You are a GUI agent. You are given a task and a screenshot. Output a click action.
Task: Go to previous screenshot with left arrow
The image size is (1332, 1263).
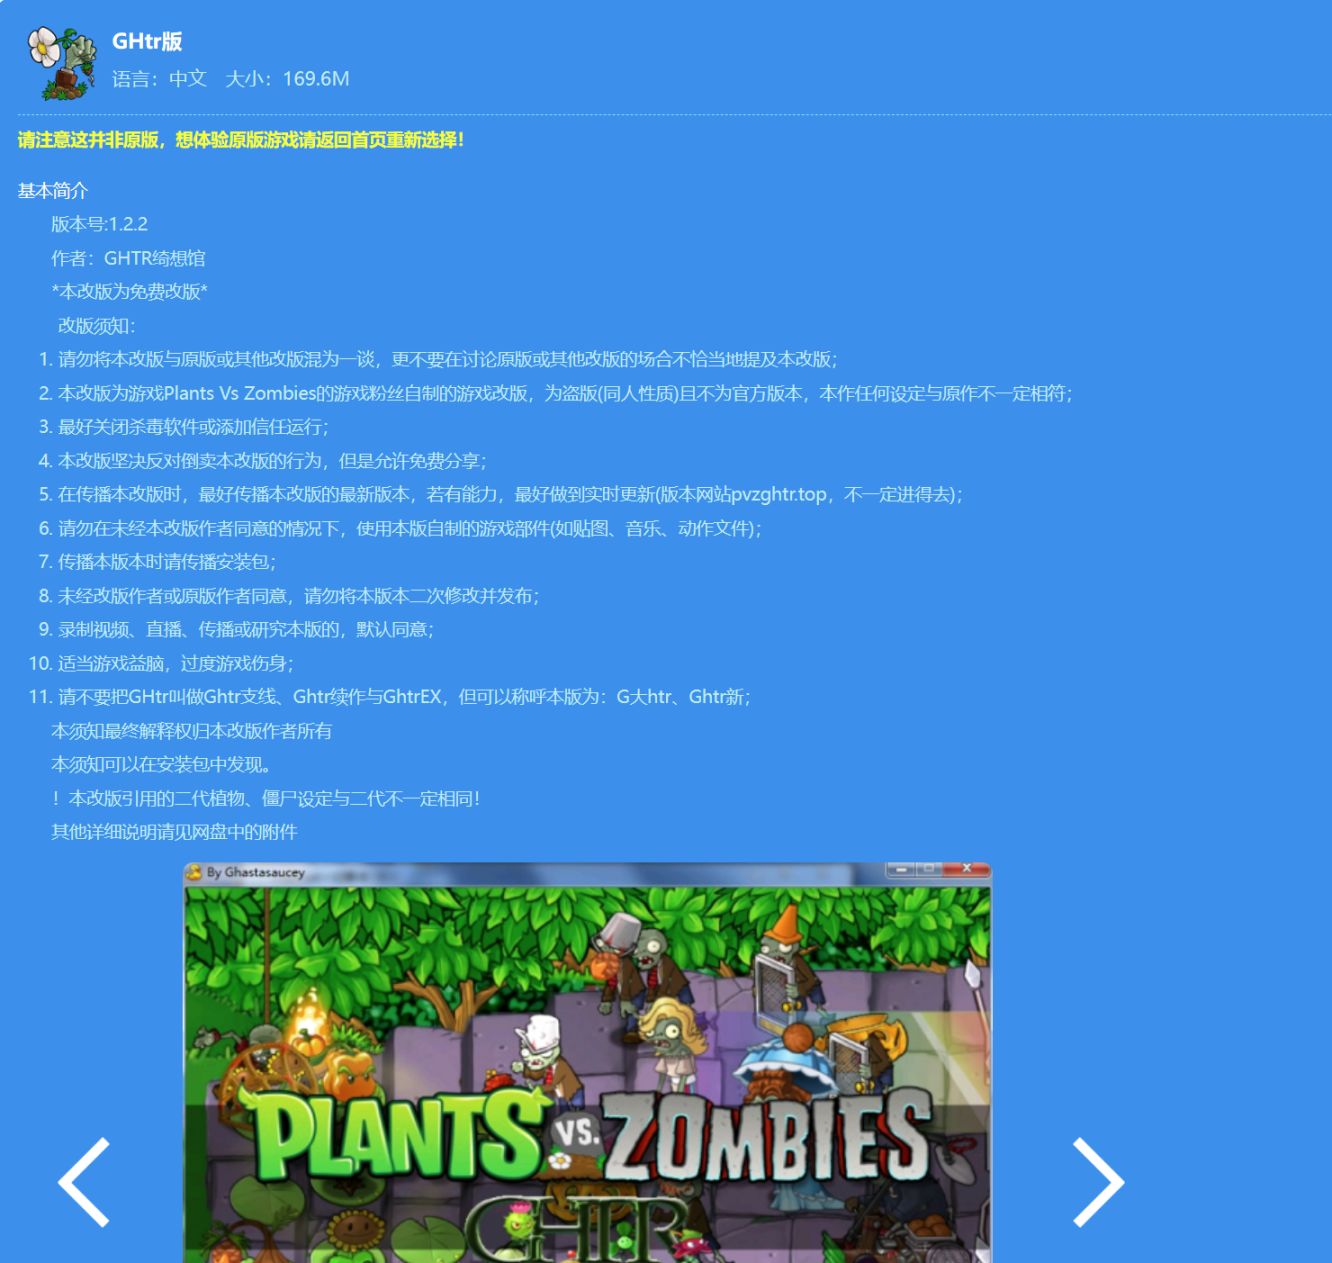tap(85, 1182)
